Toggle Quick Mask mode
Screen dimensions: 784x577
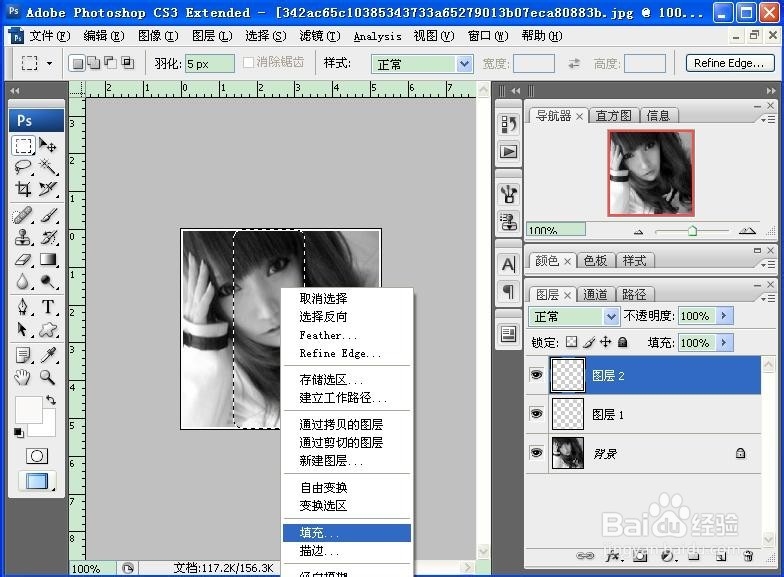point(36,456)
